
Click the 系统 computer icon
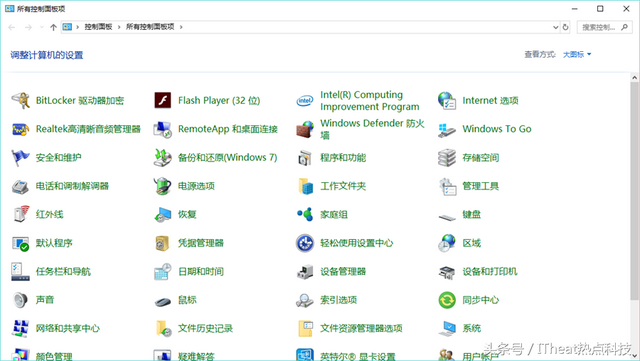[447, 328]
